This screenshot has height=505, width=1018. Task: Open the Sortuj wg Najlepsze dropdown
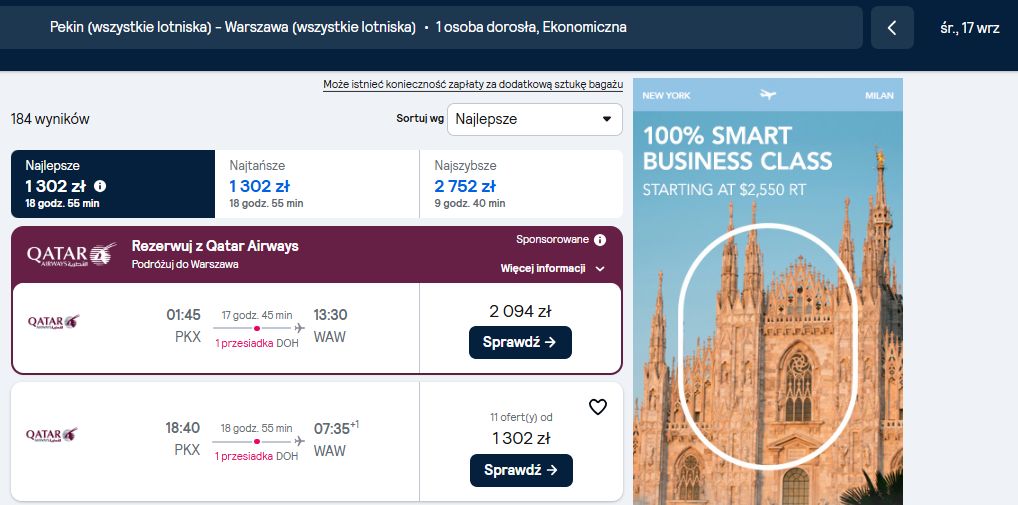[x=534, y=119]
